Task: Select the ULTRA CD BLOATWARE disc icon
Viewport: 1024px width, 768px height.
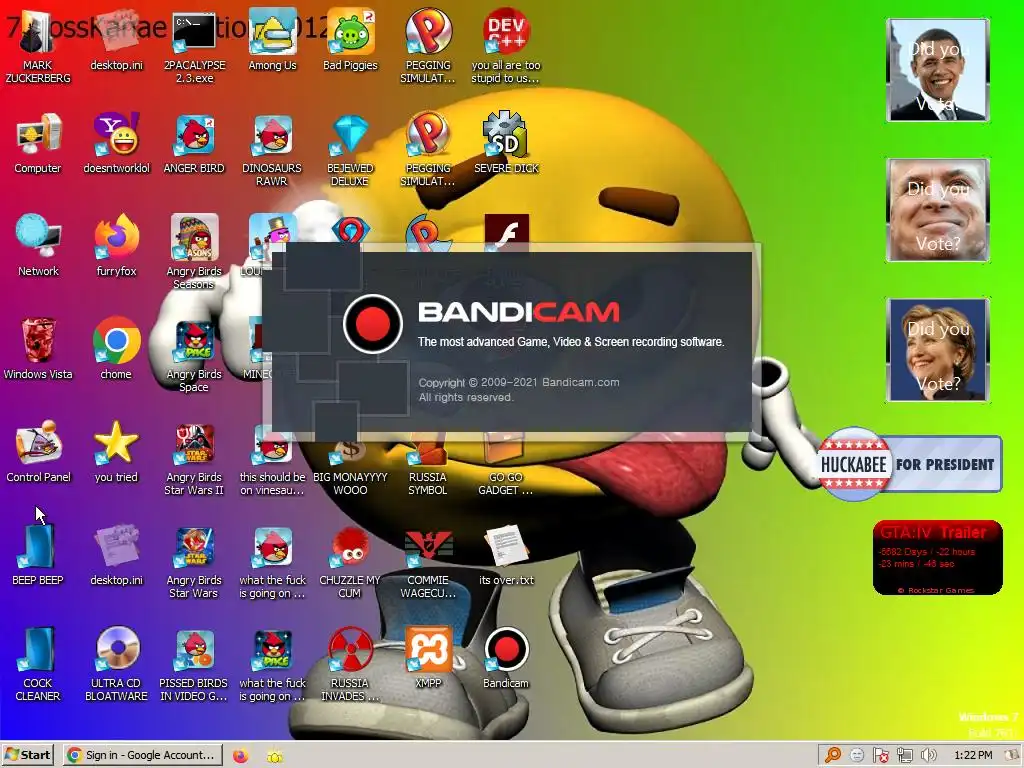Action: 116,664
